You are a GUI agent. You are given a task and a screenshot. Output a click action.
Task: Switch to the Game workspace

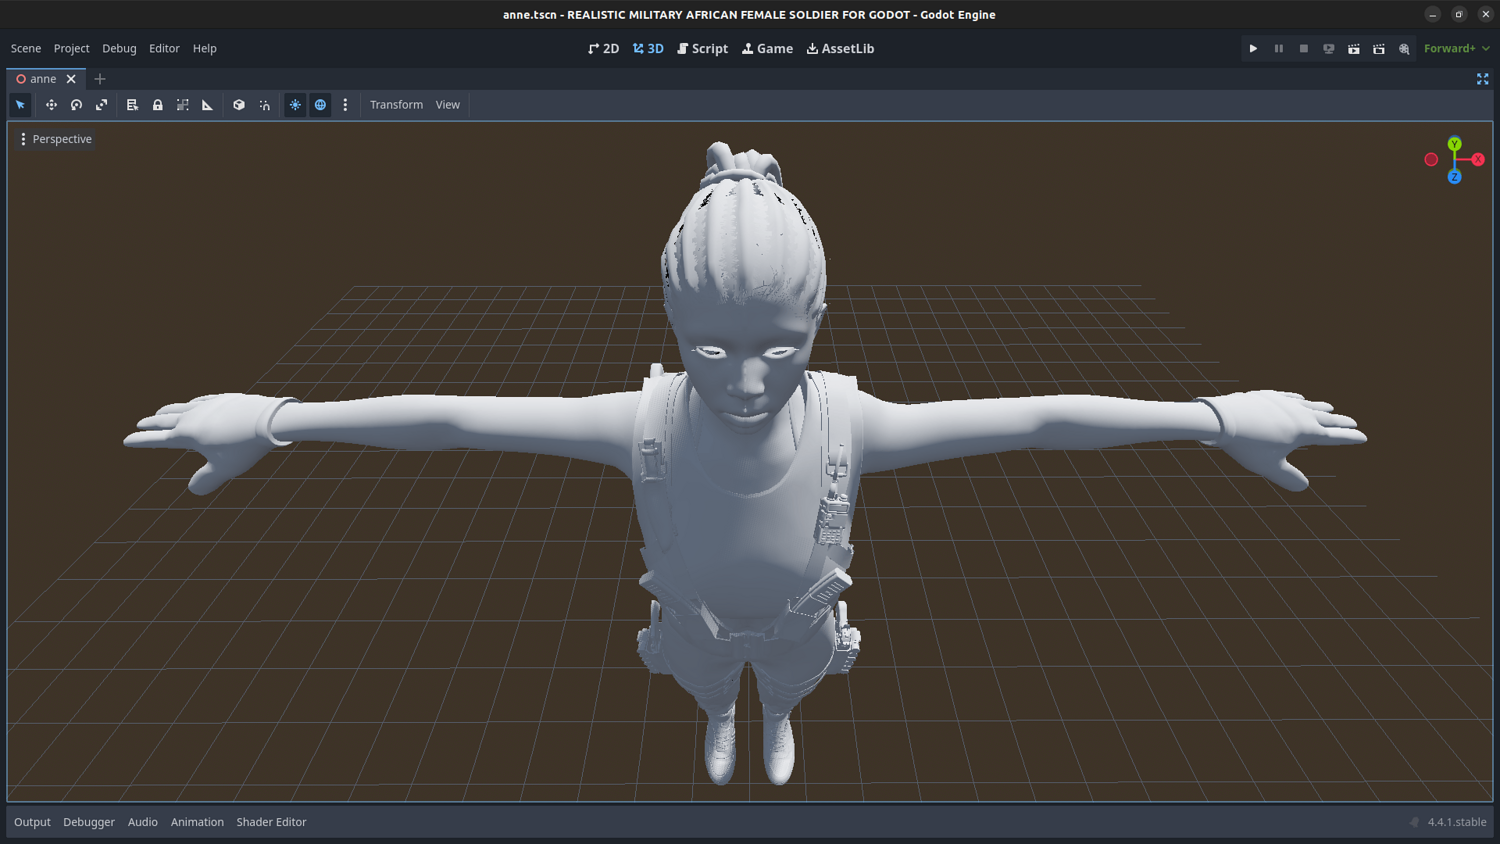click(x=767, y=48)
